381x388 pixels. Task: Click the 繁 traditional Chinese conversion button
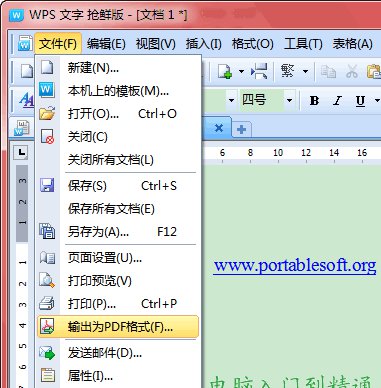click(x=288, y=71)
